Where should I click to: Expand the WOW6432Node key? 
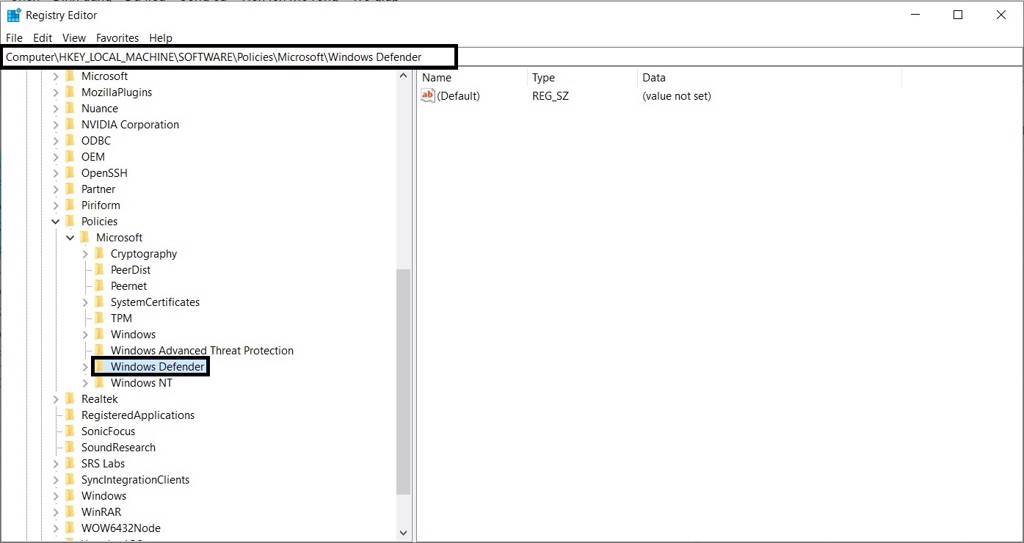click(56, 528)
